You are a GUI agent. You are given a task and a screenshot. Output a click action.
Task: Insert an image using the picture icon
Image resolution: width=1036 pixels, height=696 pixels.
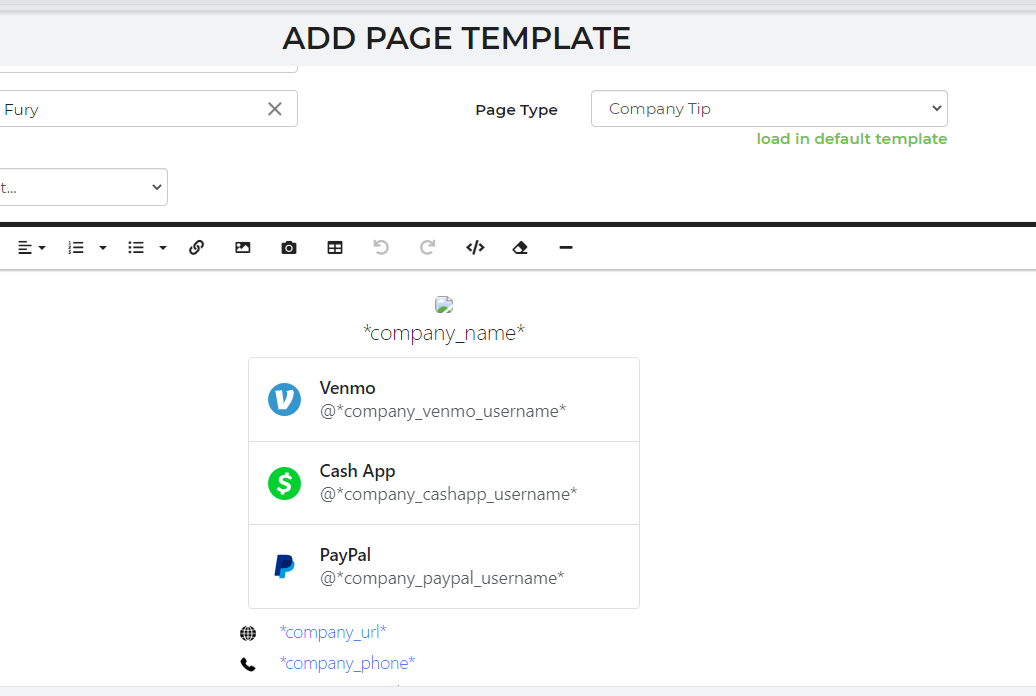coord(243,248)
